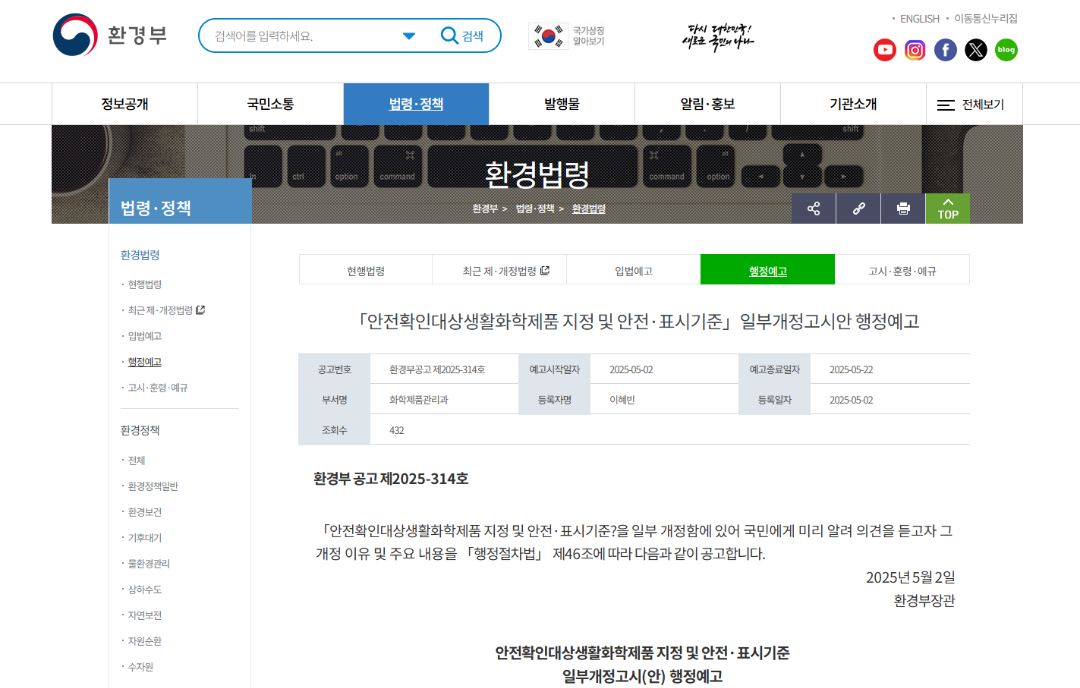The image size is (1080, 688).
Task: Switch to the 입법예고 tab
Action: tap(633, 271)
